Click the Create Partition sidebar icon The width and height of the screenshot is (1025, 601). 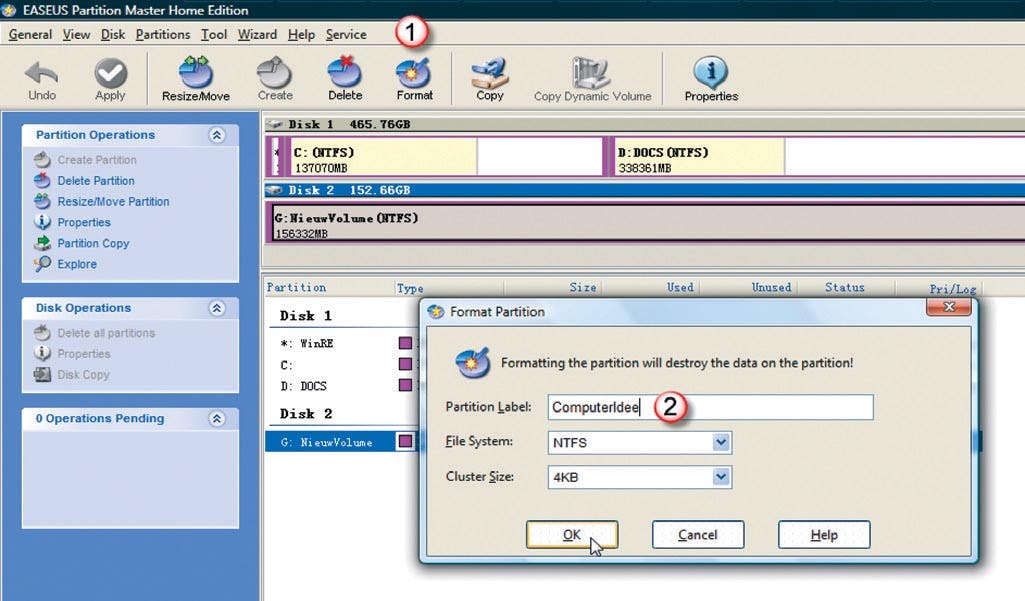coord(42,160)
